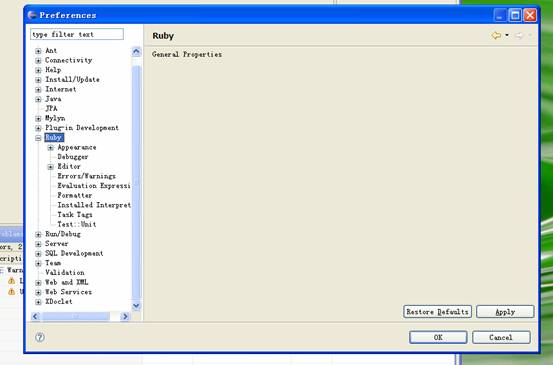553x365 pixels.
Task: Expand the Server tree node
Action: tap(38, 244)
